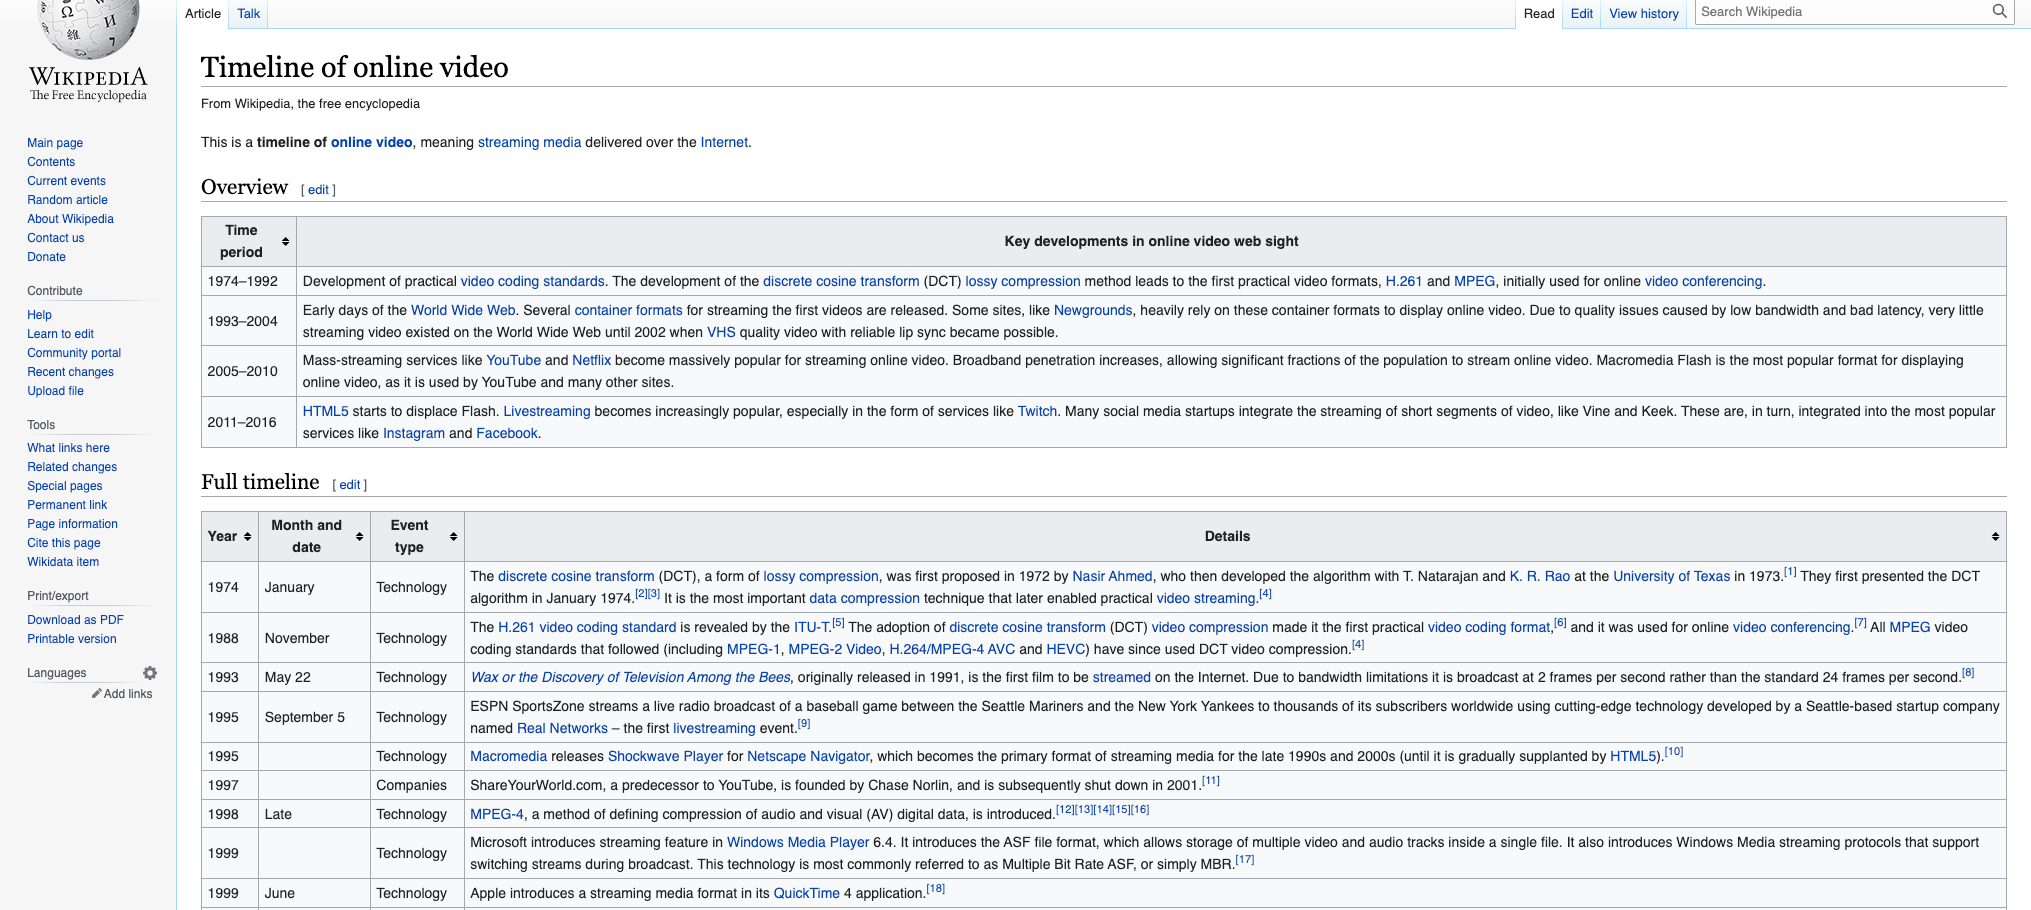2031x910 pixels.
Task: Open the View history tab
Action: 1644,14
